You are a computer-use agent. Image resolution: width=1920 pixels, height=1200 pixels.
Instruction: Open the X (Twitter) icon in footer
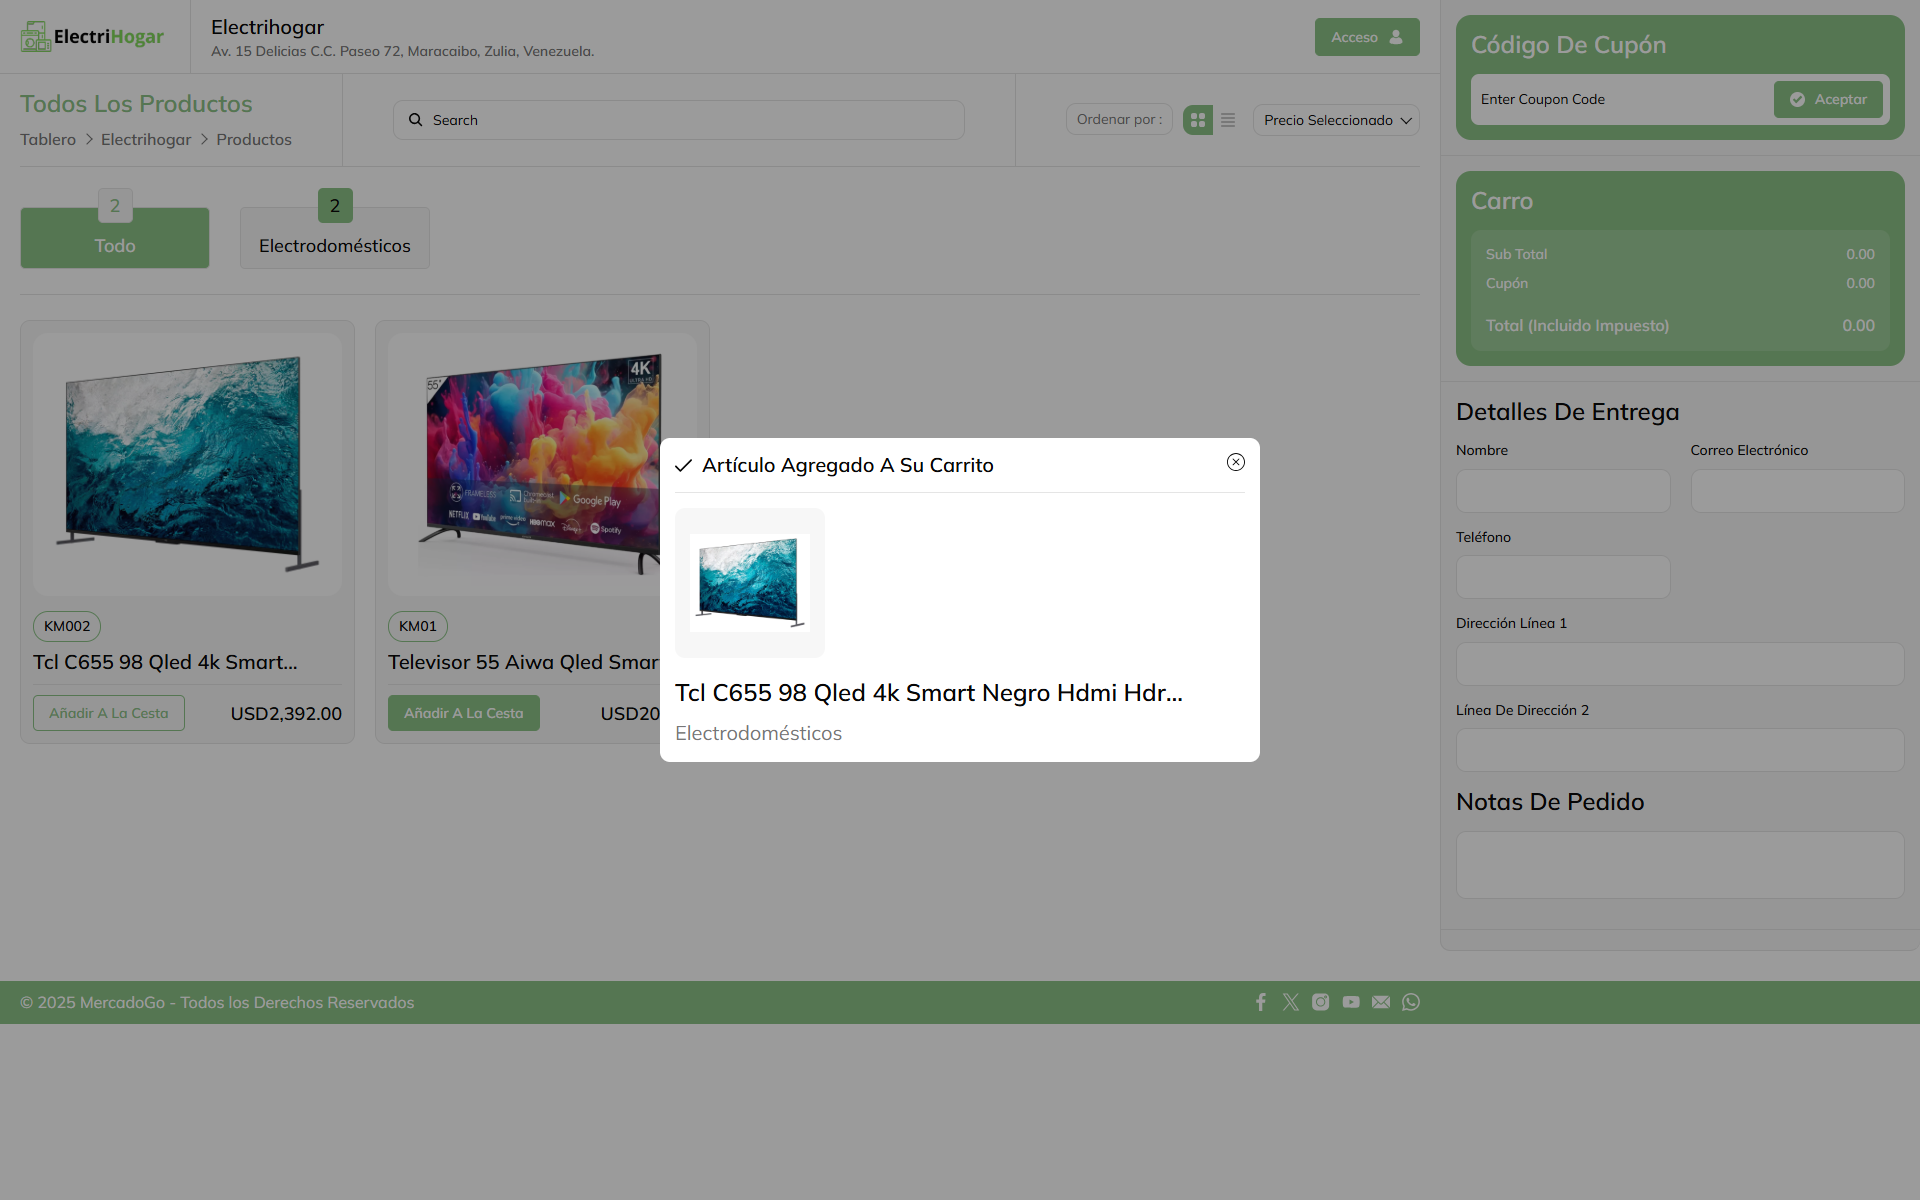[x=1291, y=1002]
